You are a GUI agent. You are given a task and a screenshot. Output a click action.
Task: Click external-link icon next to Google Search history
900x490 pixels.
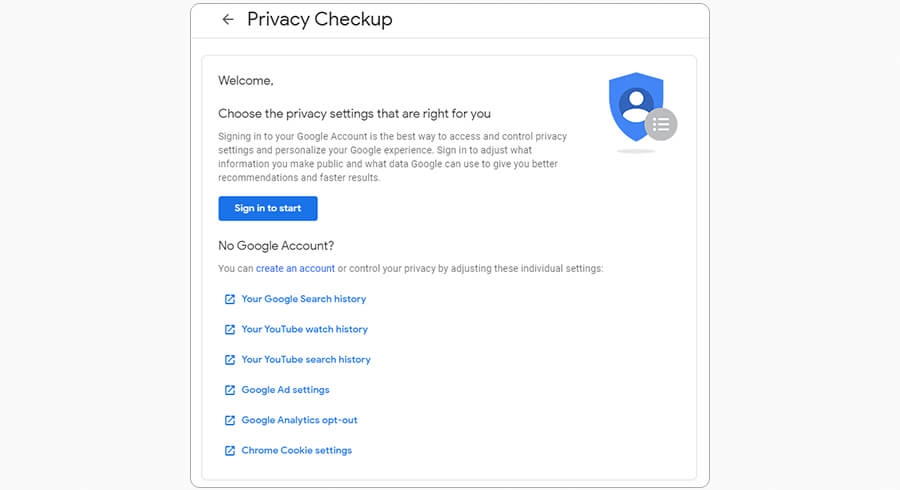tap(230, 299)
